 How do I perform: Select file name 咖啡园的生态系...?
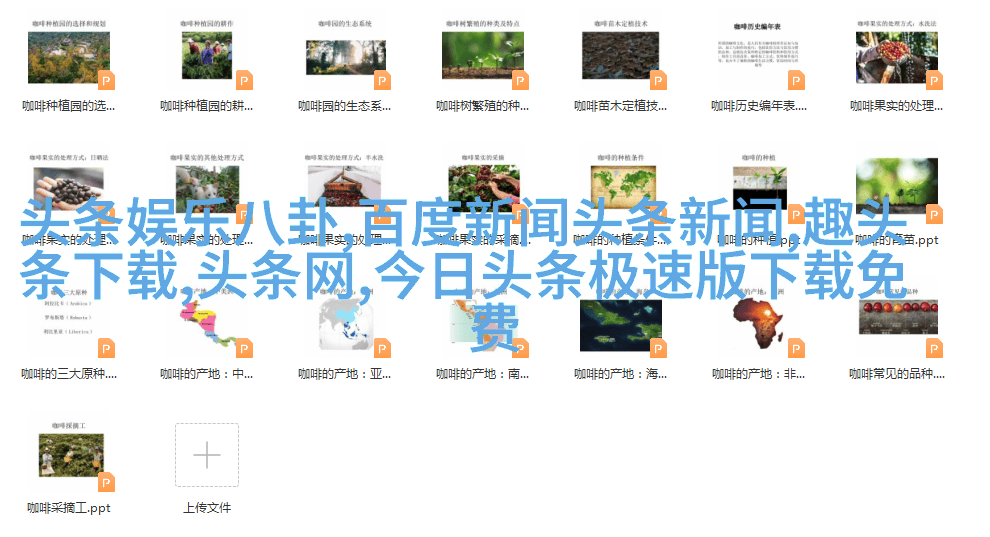345,106
